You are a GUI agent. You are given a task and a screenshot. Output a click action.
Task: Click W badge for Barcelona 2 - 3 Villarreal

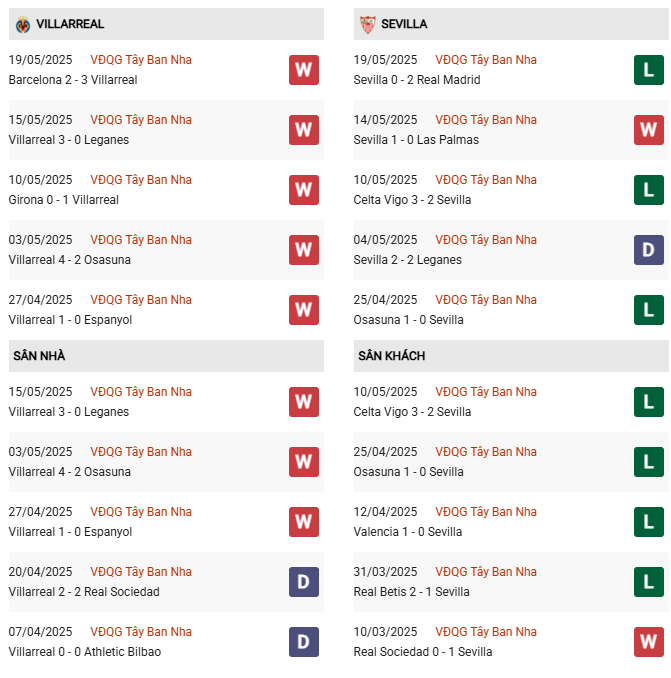[x=304, y=70]
